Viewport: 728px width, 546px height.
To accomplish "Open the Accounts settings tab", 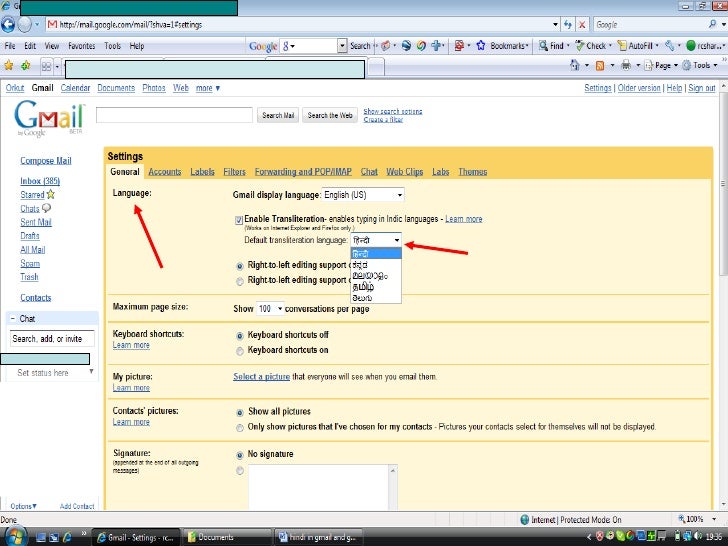I will pyautogui.click(x=165, y=172).
